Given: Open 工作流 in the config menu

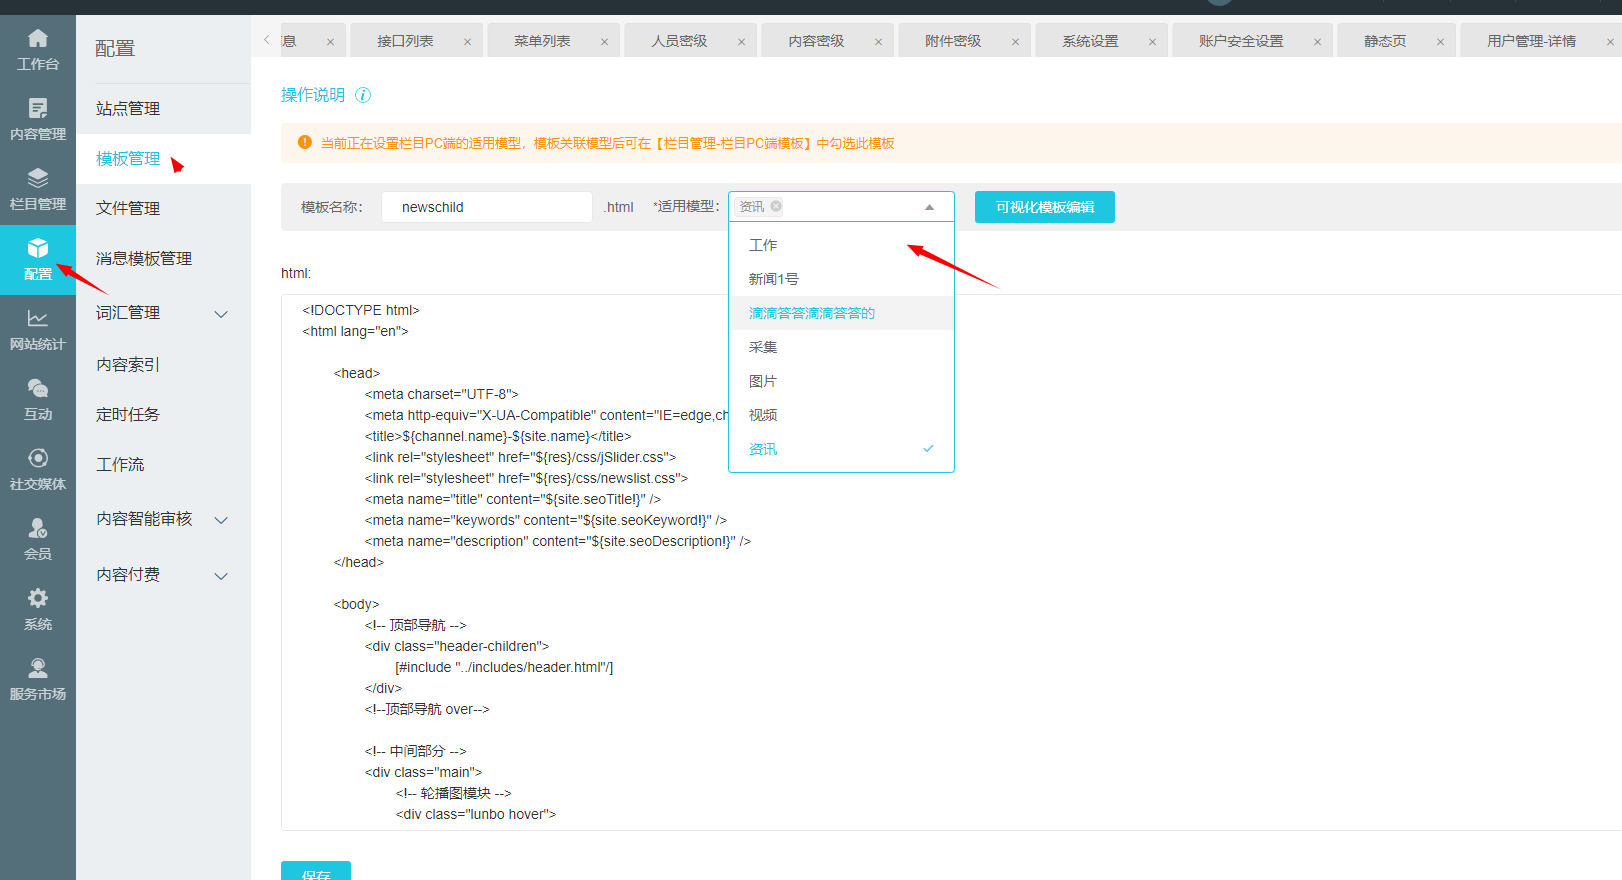Looking at the screenshot, I should pyautogui.click(x=163, y=465).
